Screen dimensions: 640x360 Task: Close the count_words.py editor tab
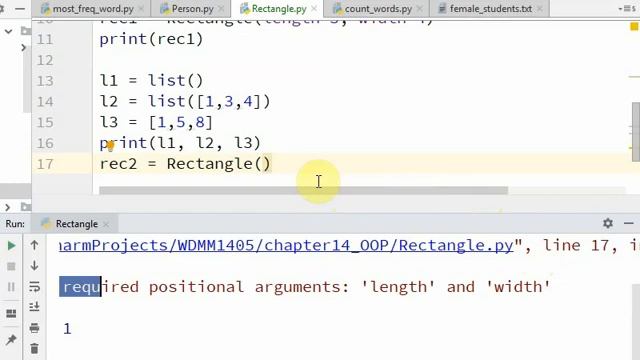(419, 9)
